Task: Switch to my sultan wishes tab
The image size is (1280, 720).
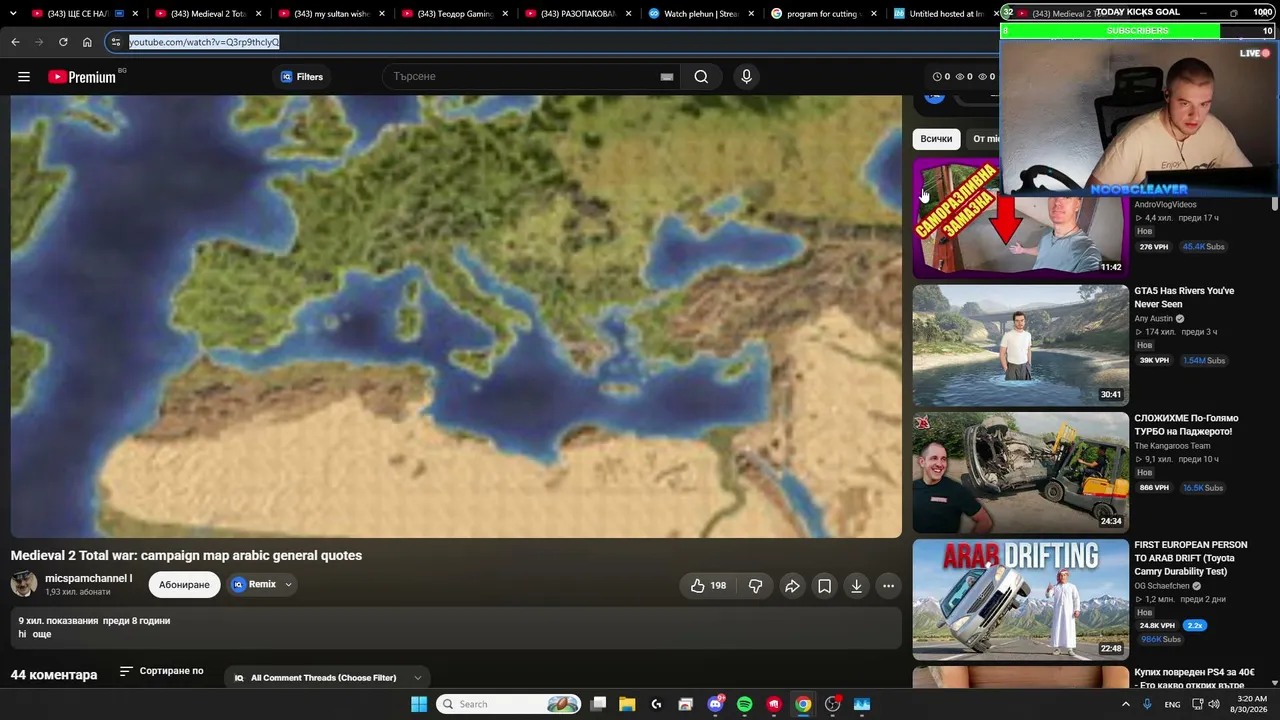Action: (331, 14)
